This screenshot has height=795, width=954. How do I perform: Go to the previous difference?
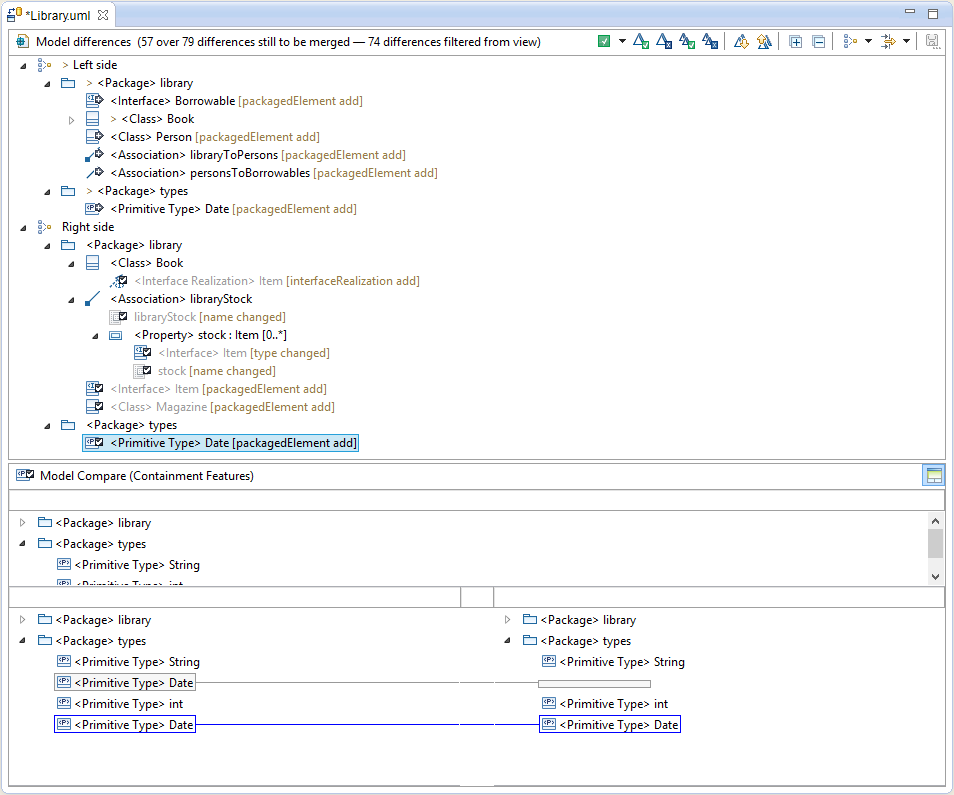(x=764, y=42)
